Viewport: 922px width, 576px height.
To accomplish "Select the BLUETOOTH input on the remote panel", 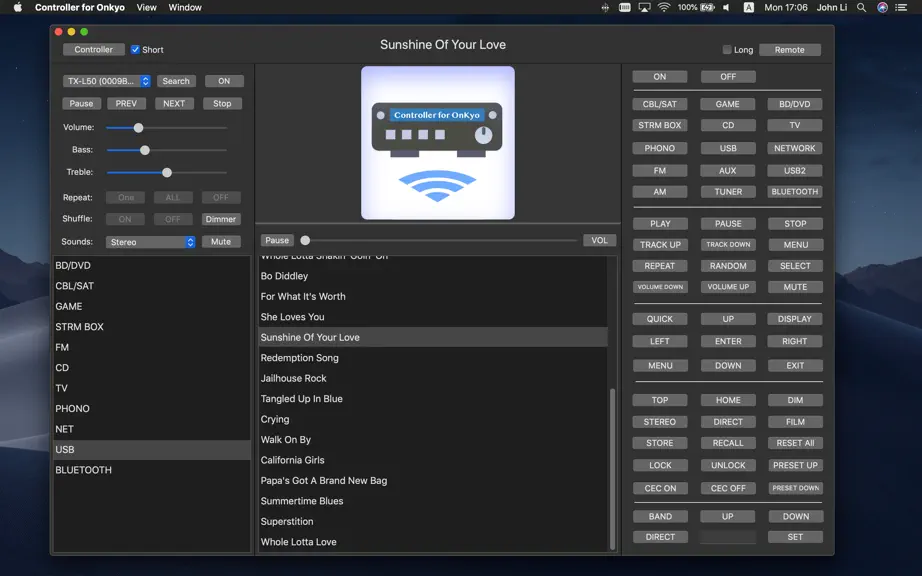I will [794, 192].
